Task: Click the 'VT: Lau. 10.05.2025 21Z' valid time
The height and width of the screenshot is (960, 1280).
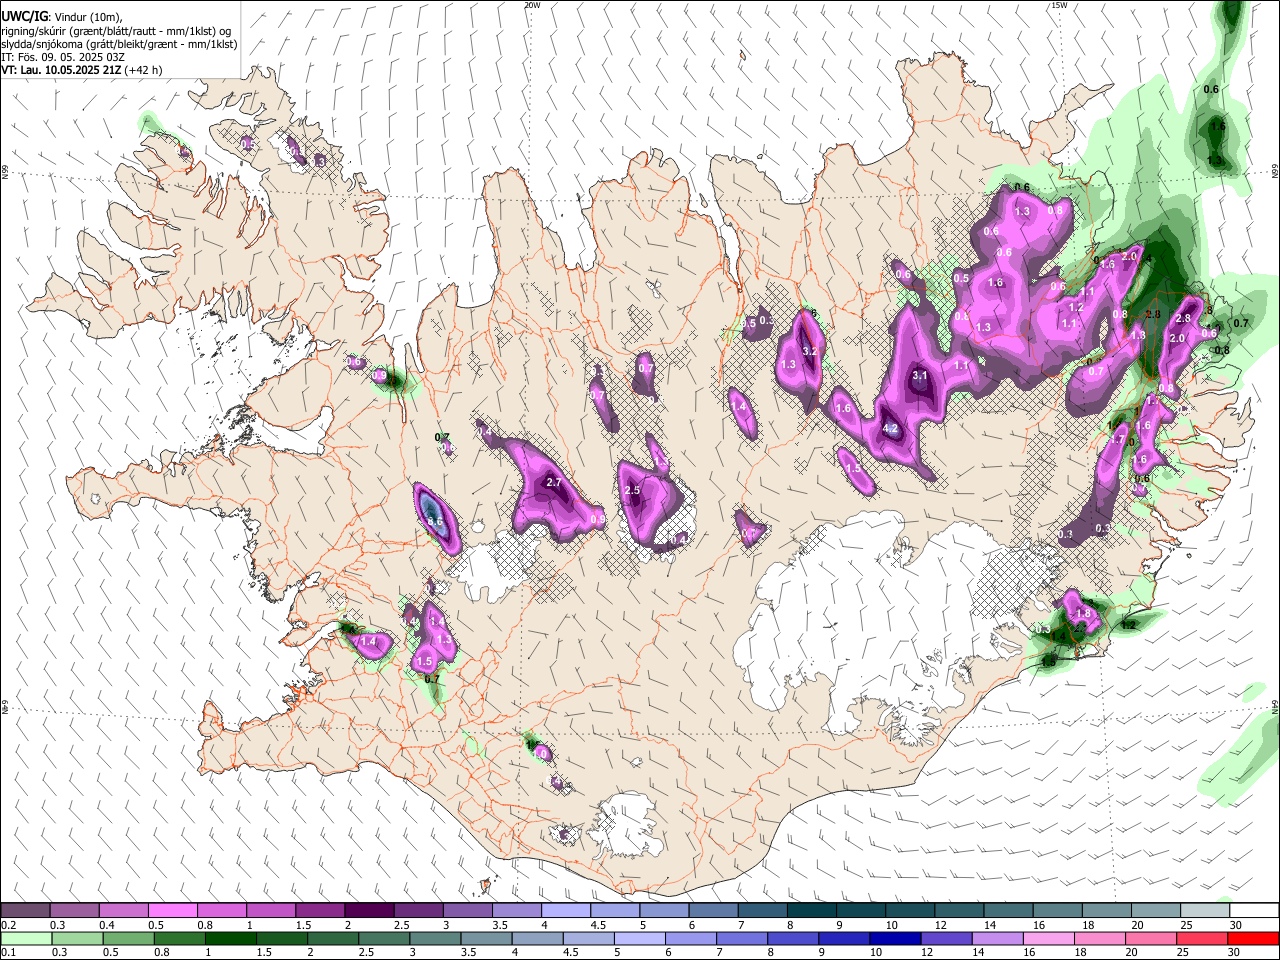Action: click(60, 70)
